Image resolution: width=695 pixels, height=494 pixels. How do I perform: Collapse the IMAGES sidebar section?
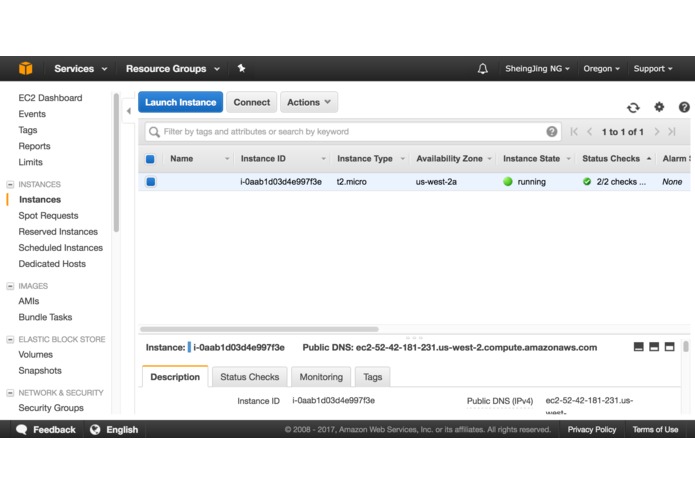pyautogui.click(x=10, y=286)
